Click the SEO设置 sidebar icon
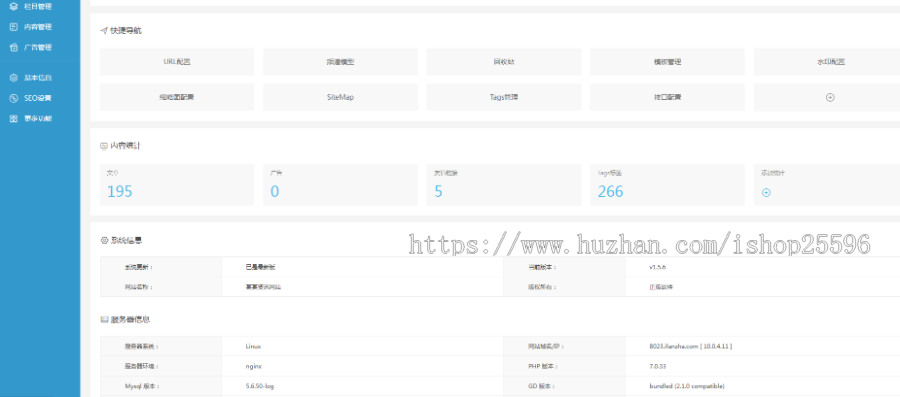Screen dimensions: 900x397 (x=14, y=98)
